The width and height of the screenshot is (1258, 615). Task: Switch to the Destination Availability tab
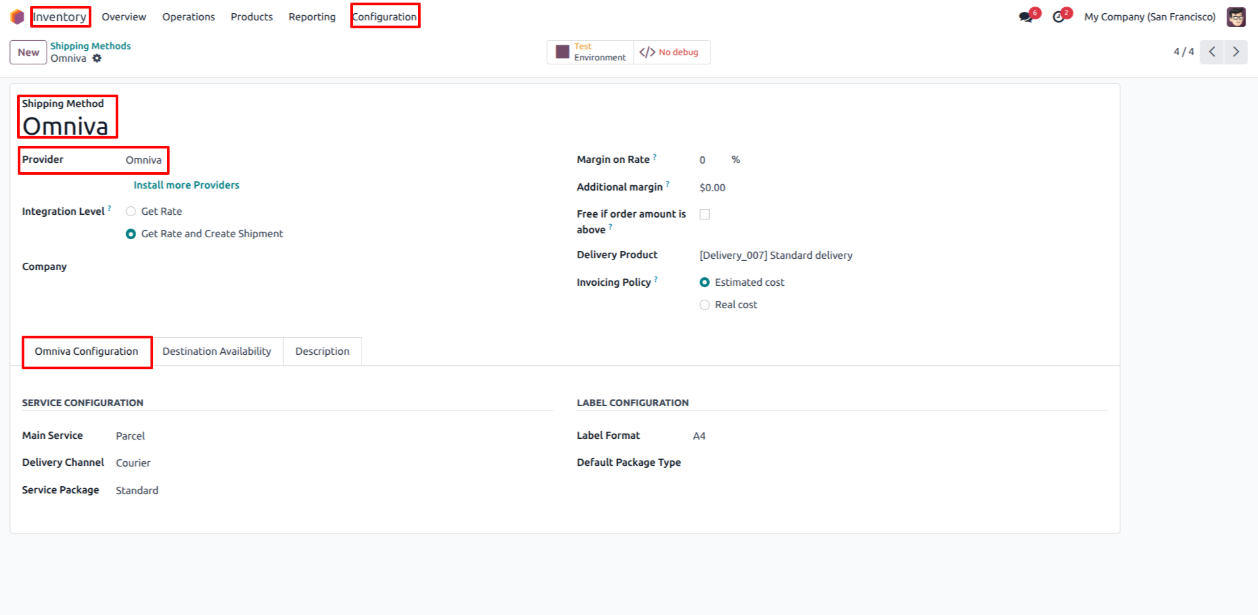(217, 352)
